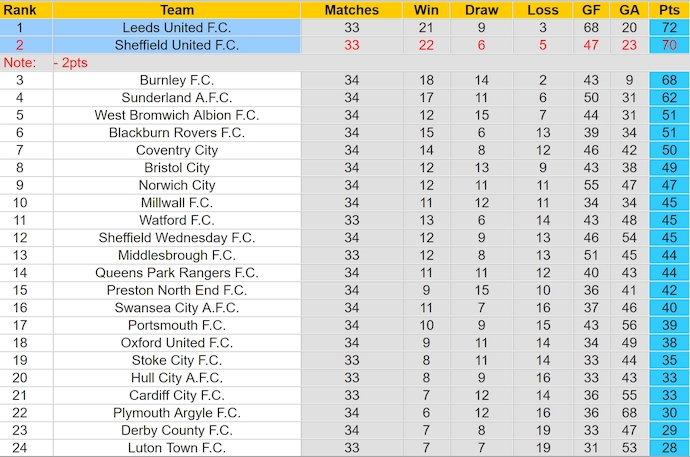Open the Plymouth Argyle F.C. entry
Image resolution: width=690 pixels, height=457 pixels.
[x=177, y=412]
